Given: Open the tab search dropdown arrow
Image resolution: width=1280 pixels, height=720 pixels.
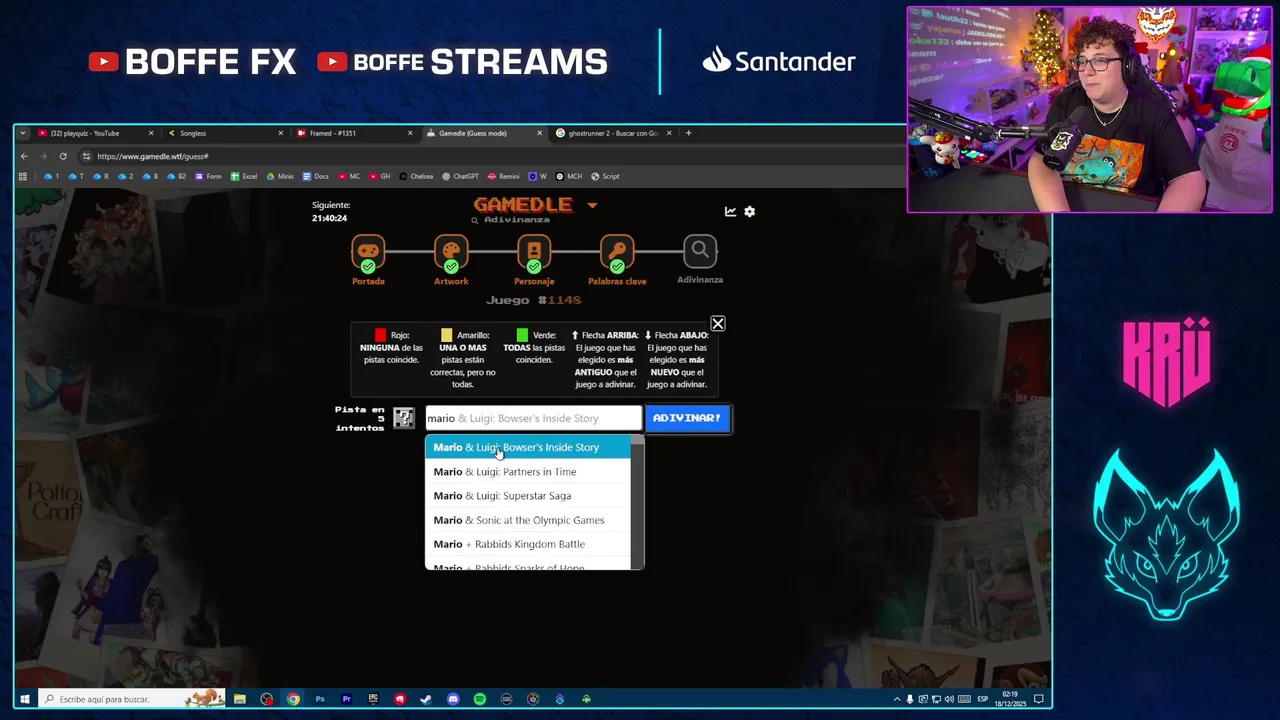Looking at the screenshot, I should click(x=23, y=133).
